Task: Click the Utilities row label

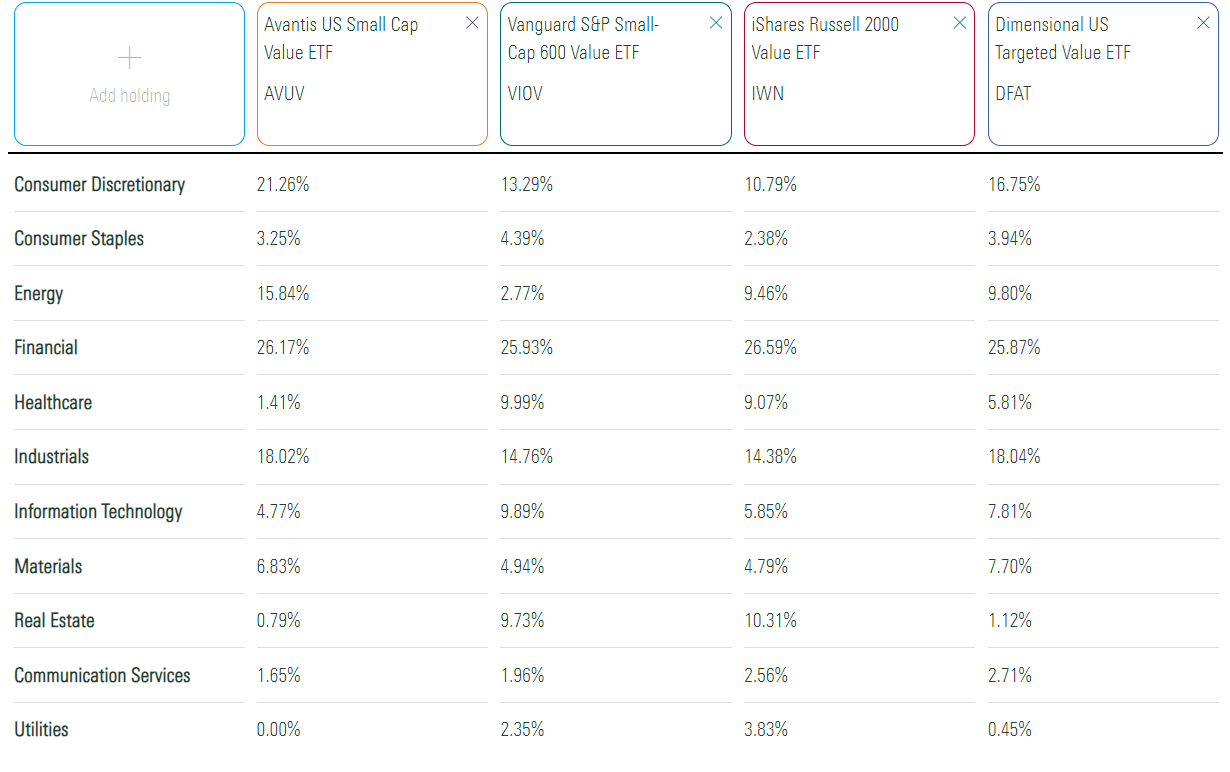Action: [40, 729]
